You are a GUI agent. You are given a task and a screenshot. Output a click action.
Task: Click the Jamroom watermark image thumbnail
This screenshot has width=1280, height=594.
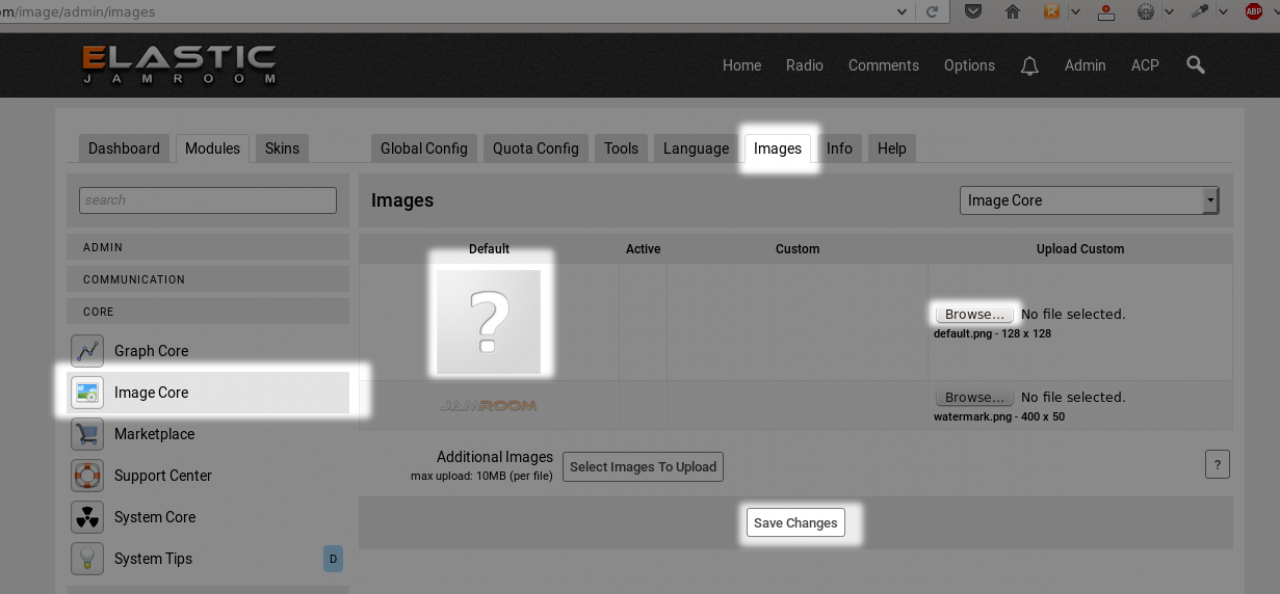488,405
